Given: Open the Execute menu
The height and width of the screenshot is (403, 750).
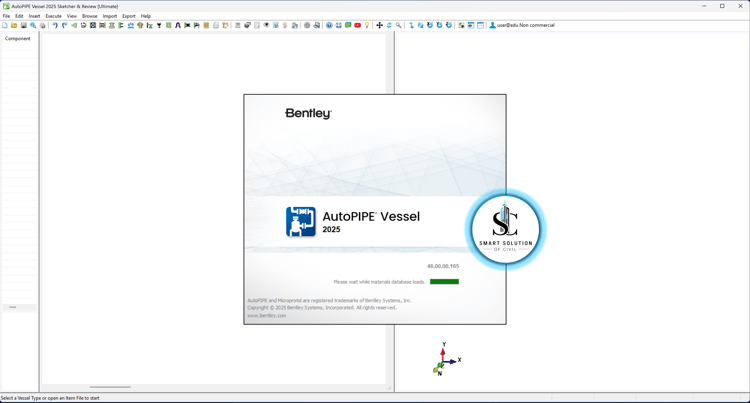Looking at the screenshot, I should (54, 16).
